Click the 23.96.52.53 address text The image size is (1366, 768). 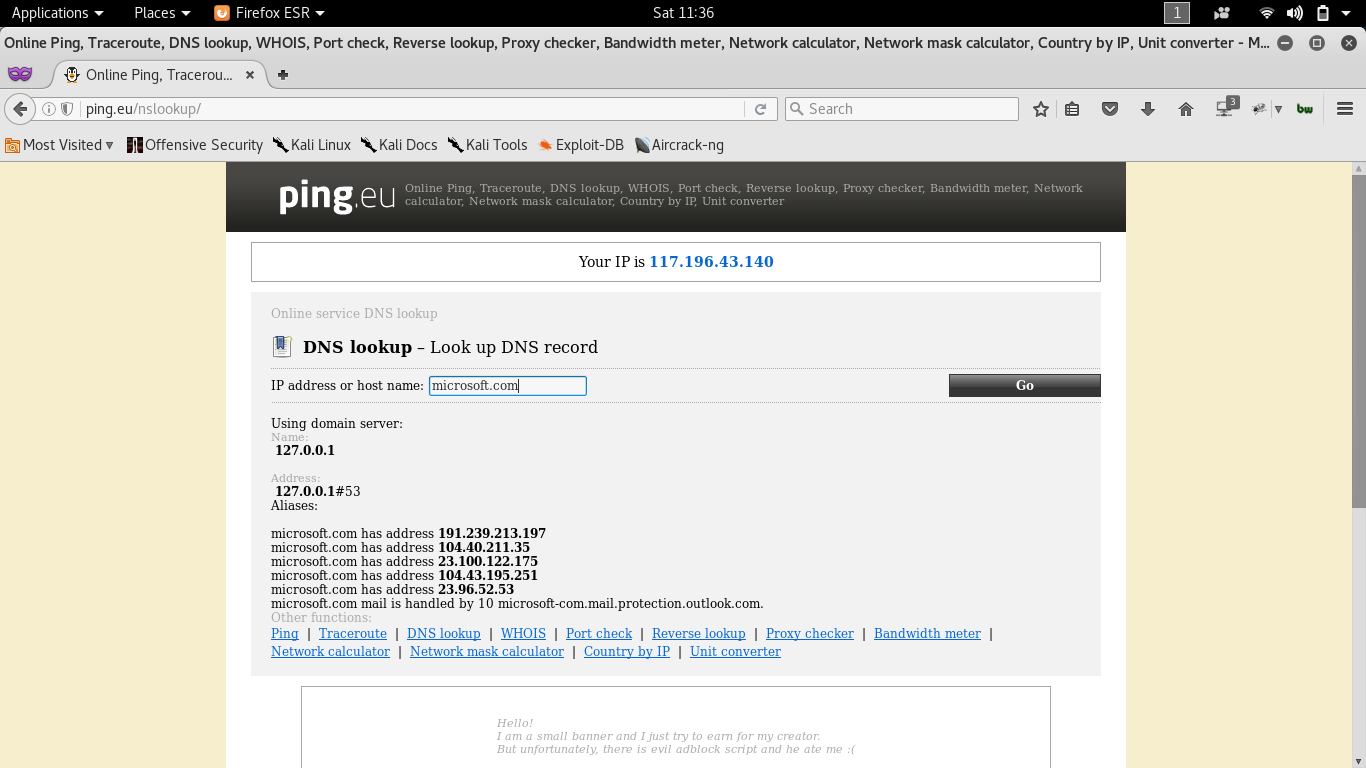click(476, 589)
